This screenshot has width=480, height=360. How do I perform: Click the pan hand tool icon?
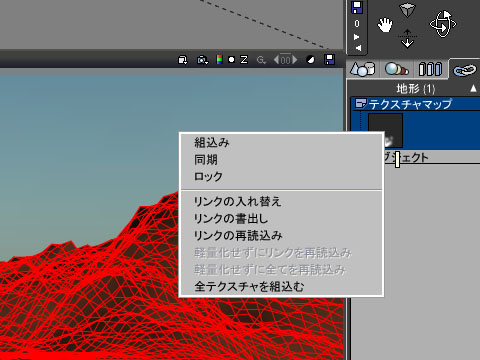click(385, 25)
